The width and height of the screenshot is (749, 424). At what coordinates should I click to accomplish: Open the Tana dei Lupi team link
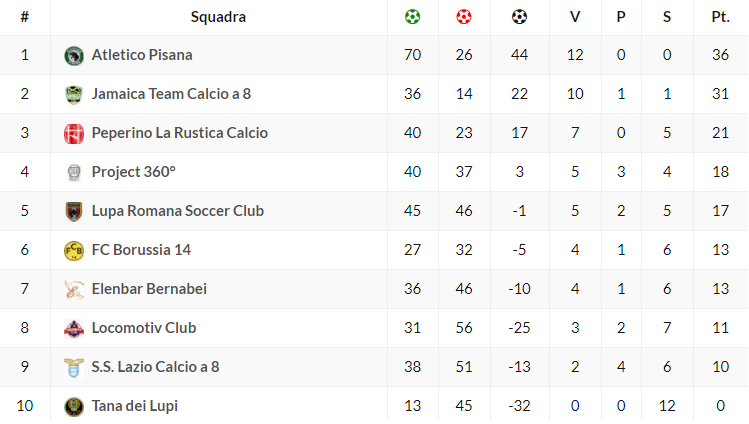pyautogui.click(x=135, y=406)
